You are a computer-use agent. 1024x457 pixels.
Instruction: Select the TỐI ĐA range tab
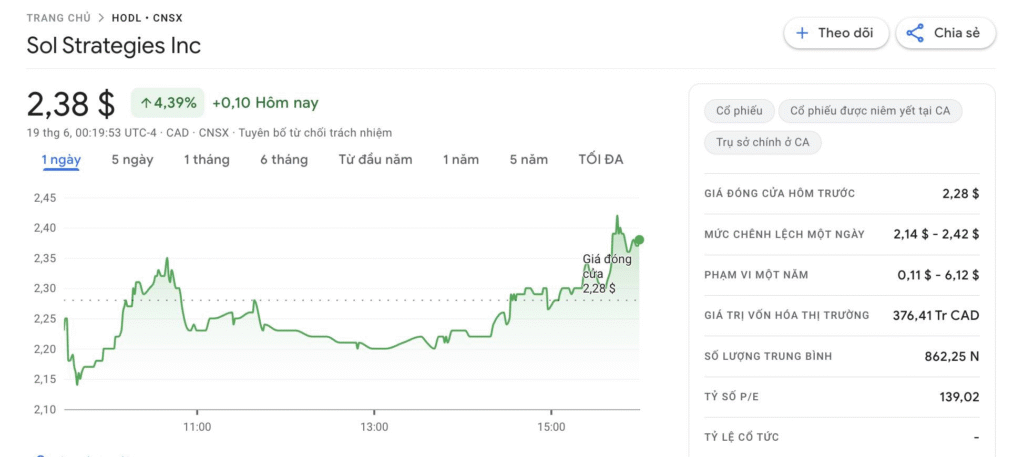601,160
